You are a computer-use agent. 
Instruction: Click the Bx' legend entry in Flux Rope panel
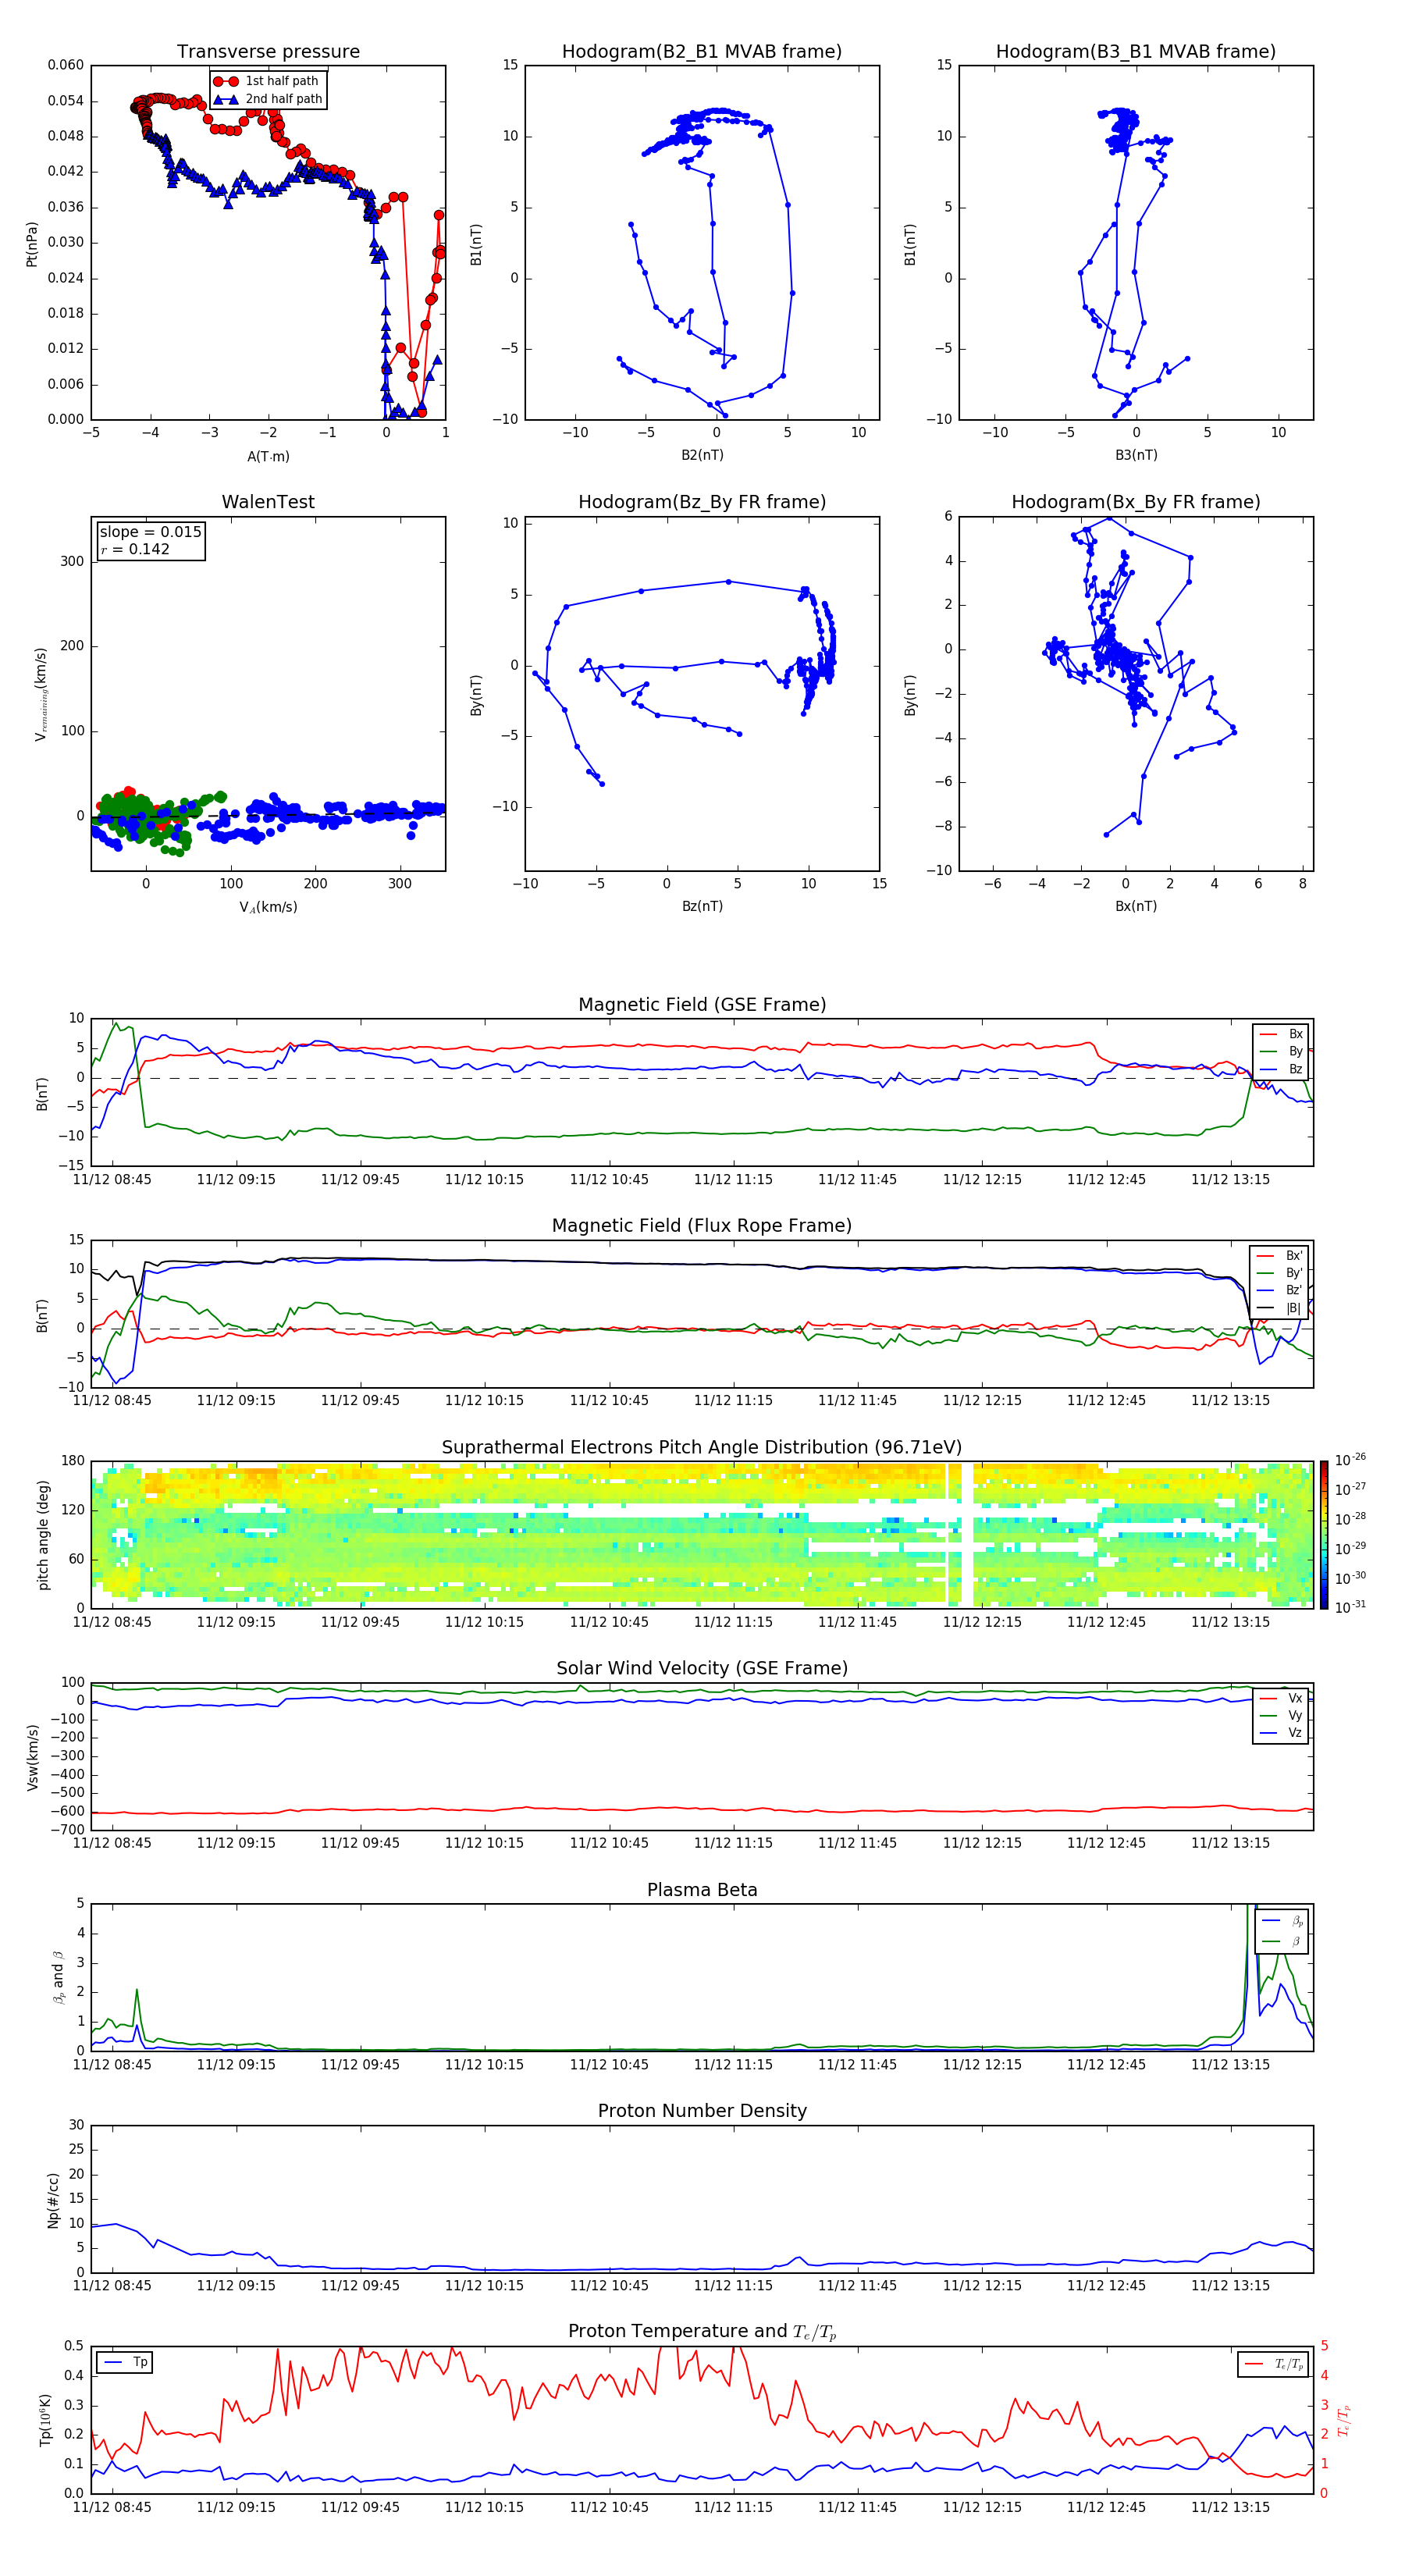tap(1279, 1257)
